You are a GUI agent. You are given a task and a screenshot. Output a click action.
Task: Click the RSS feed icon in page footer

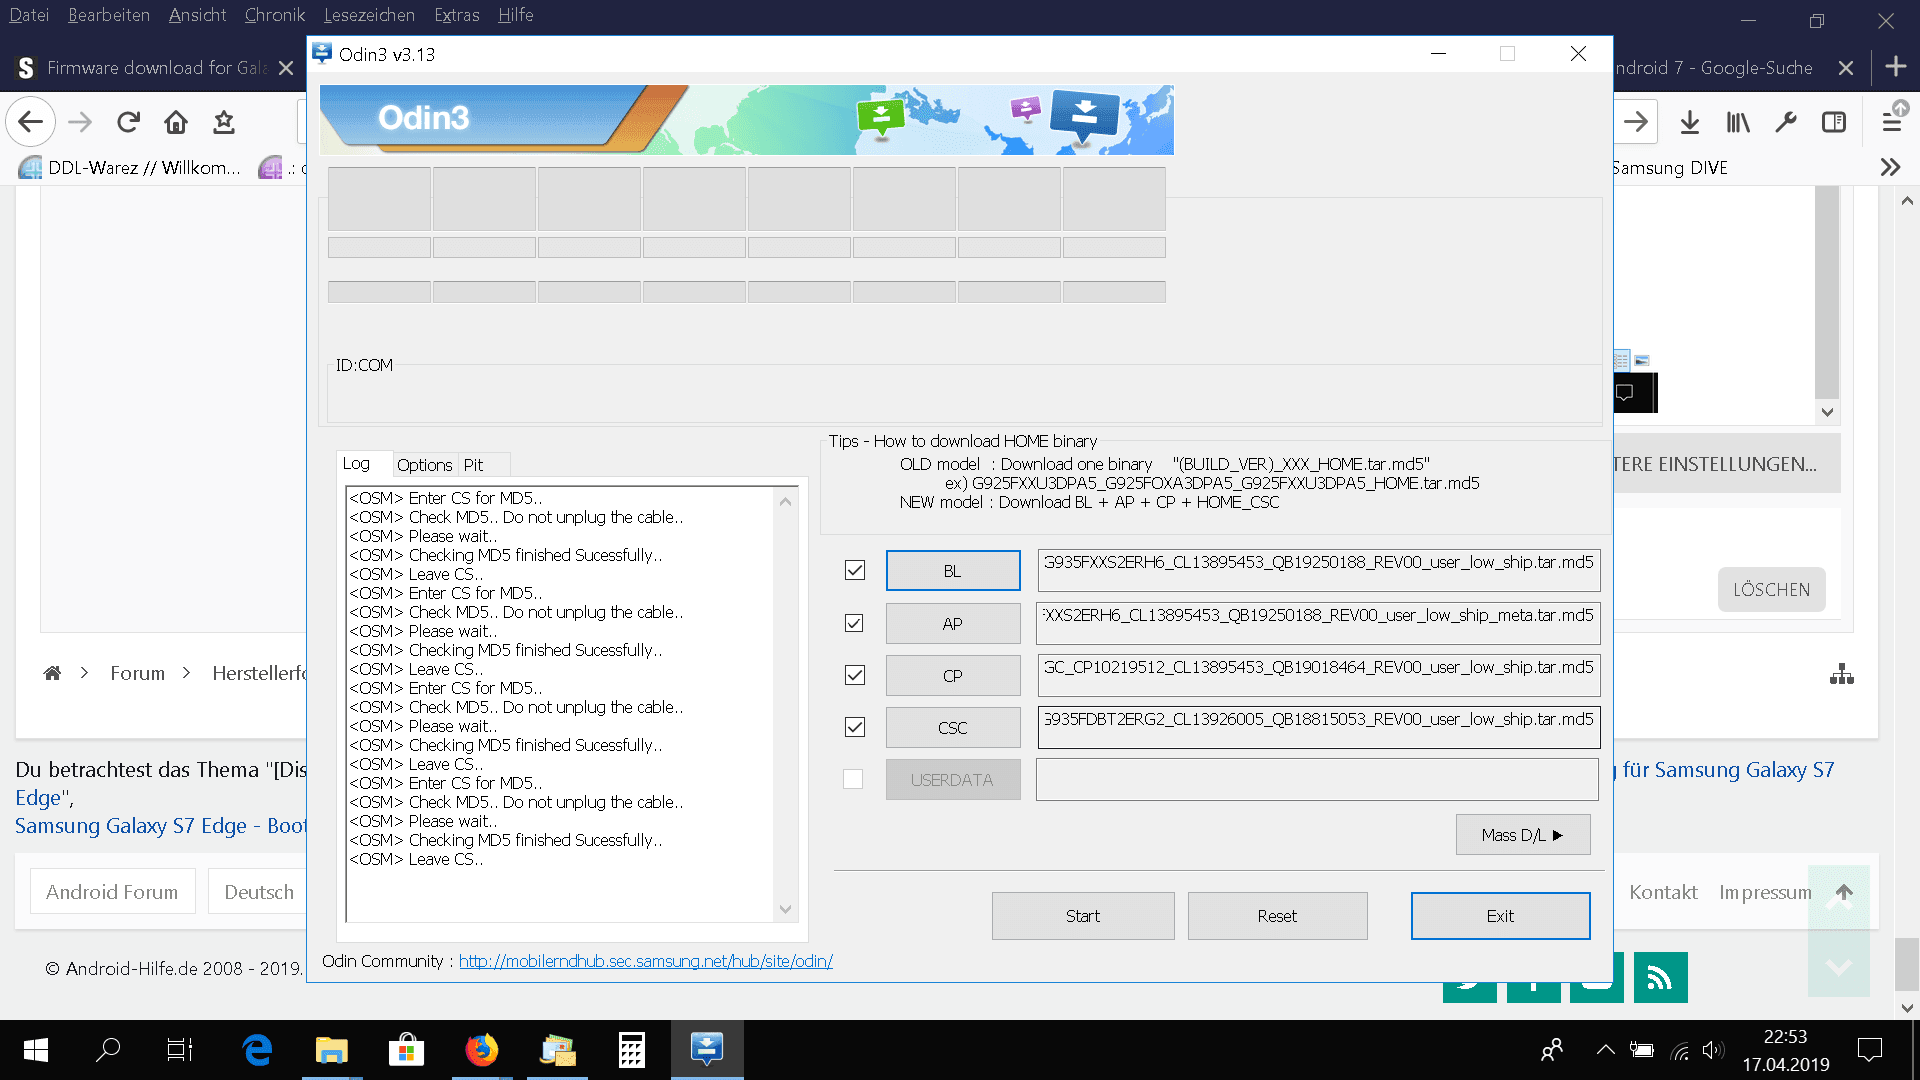pyautogui.click(x=1660, y=977)
